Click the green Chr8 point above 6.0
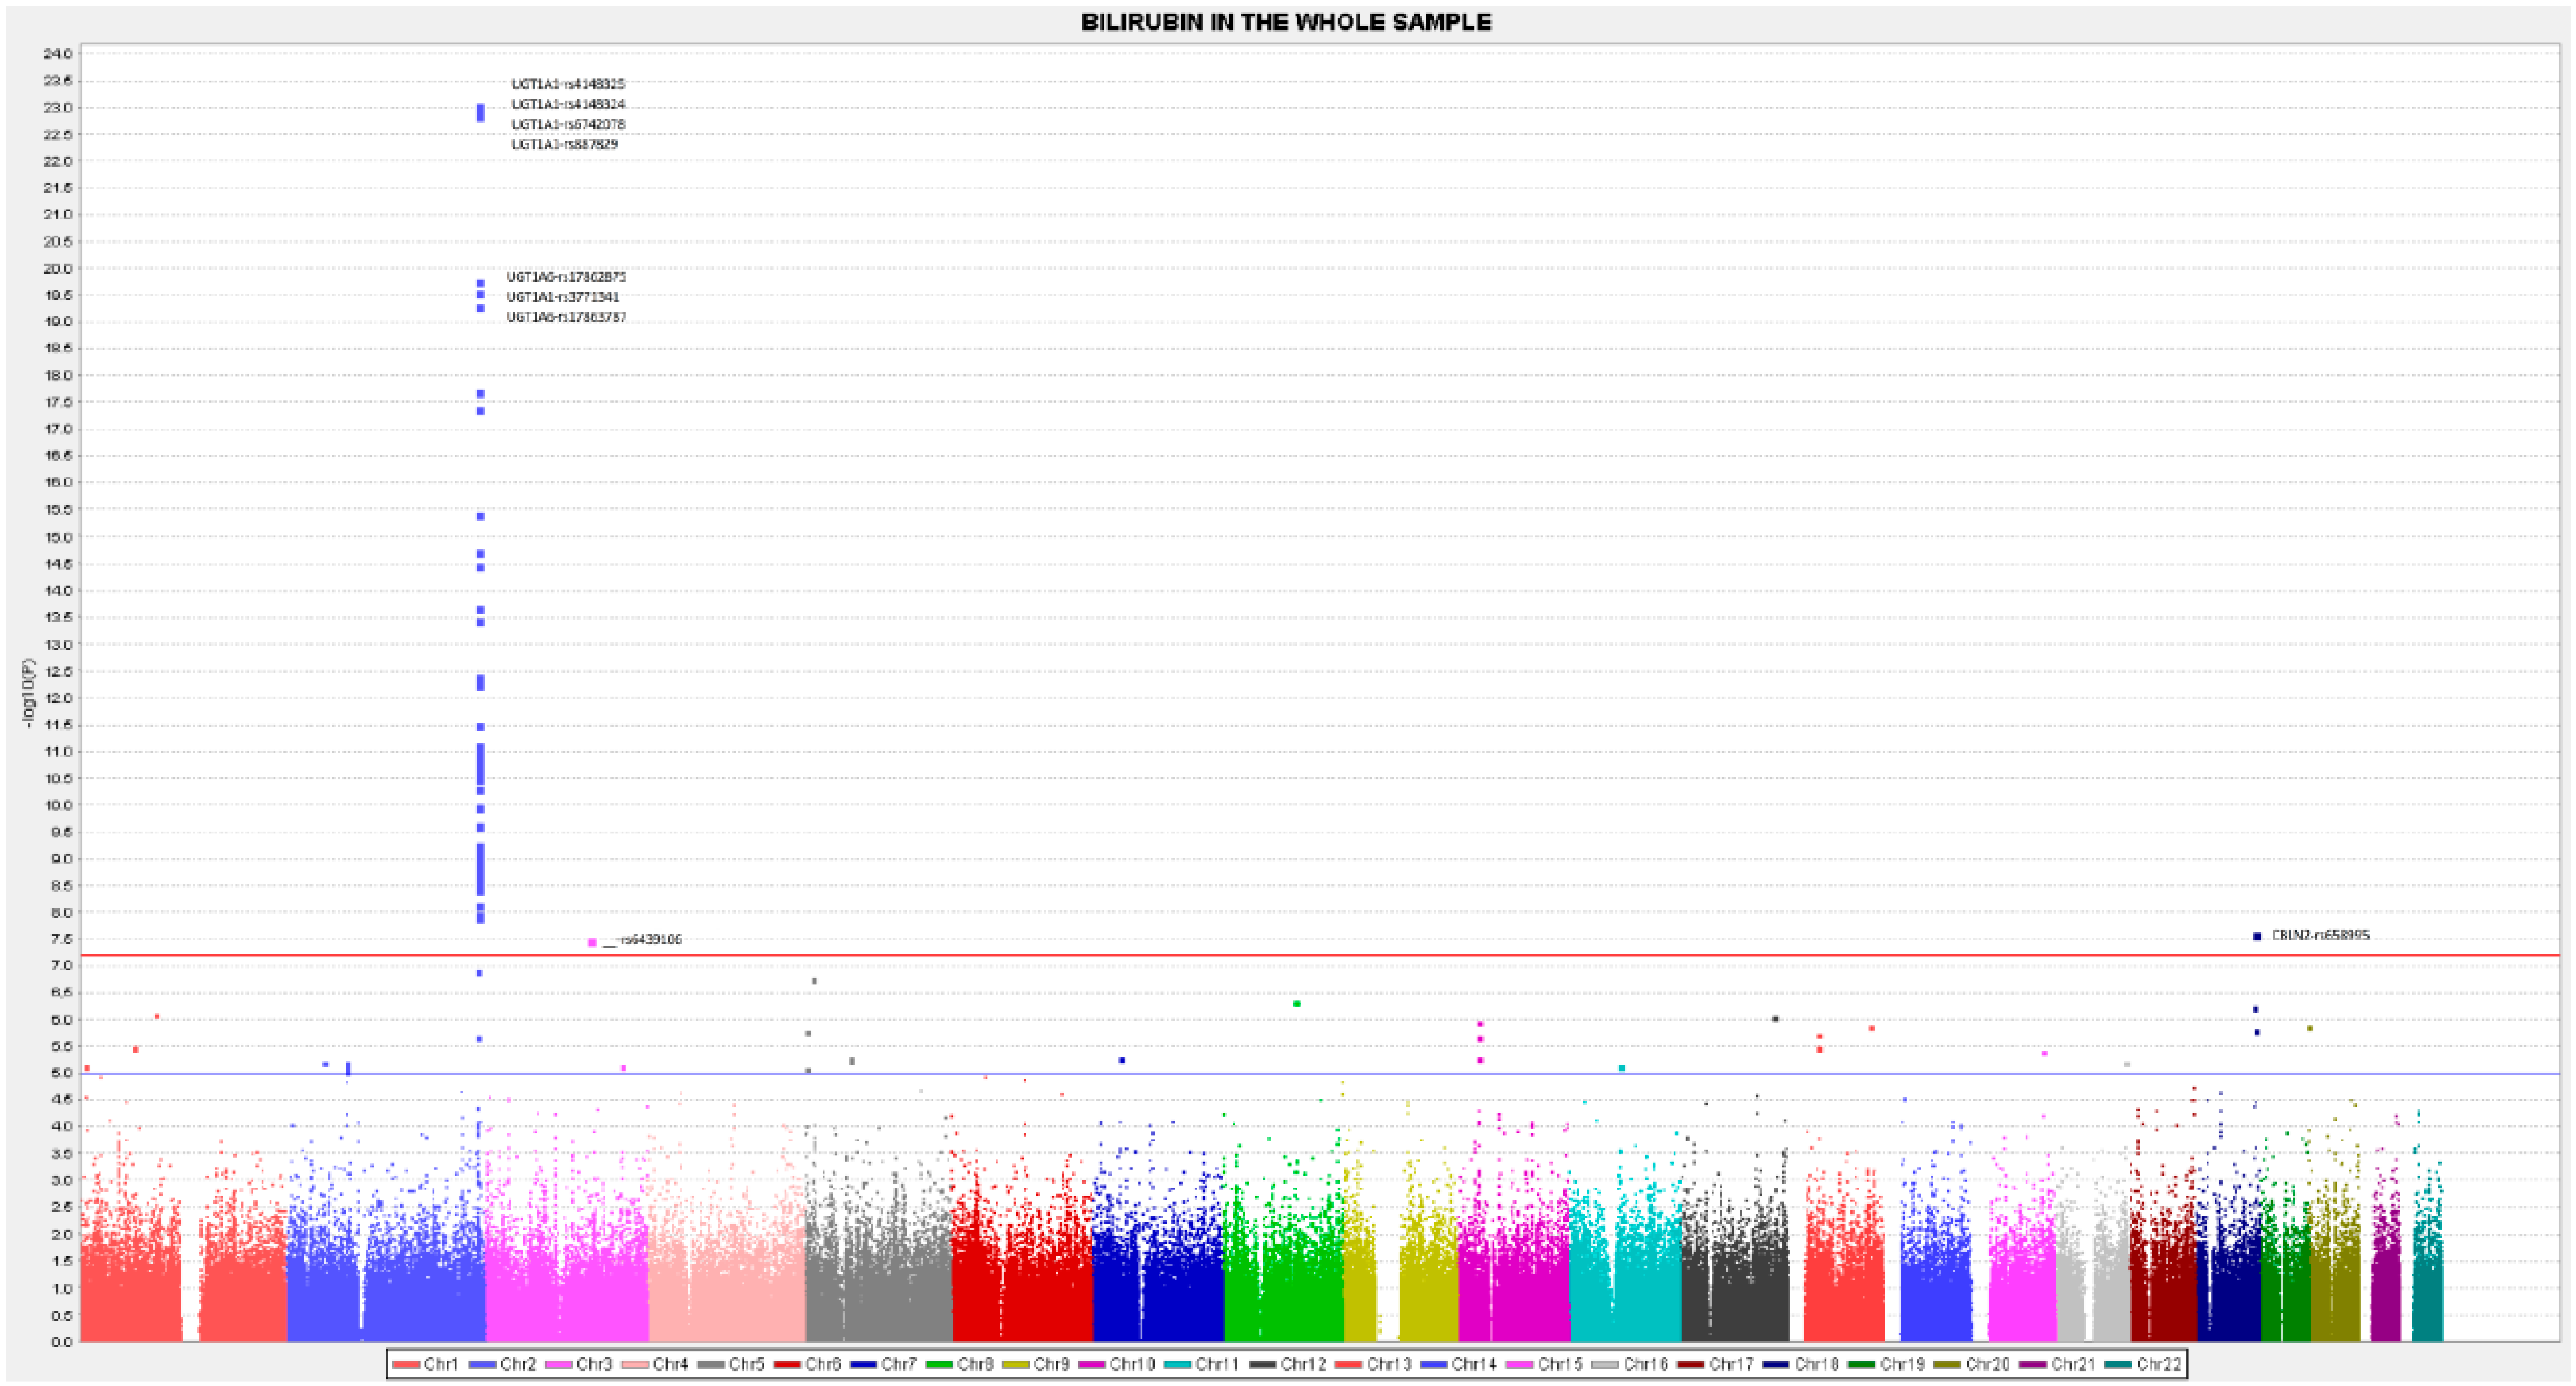This screenshot has height=1386, width=2576. pyautogui.click(x=1297, y=1004)
